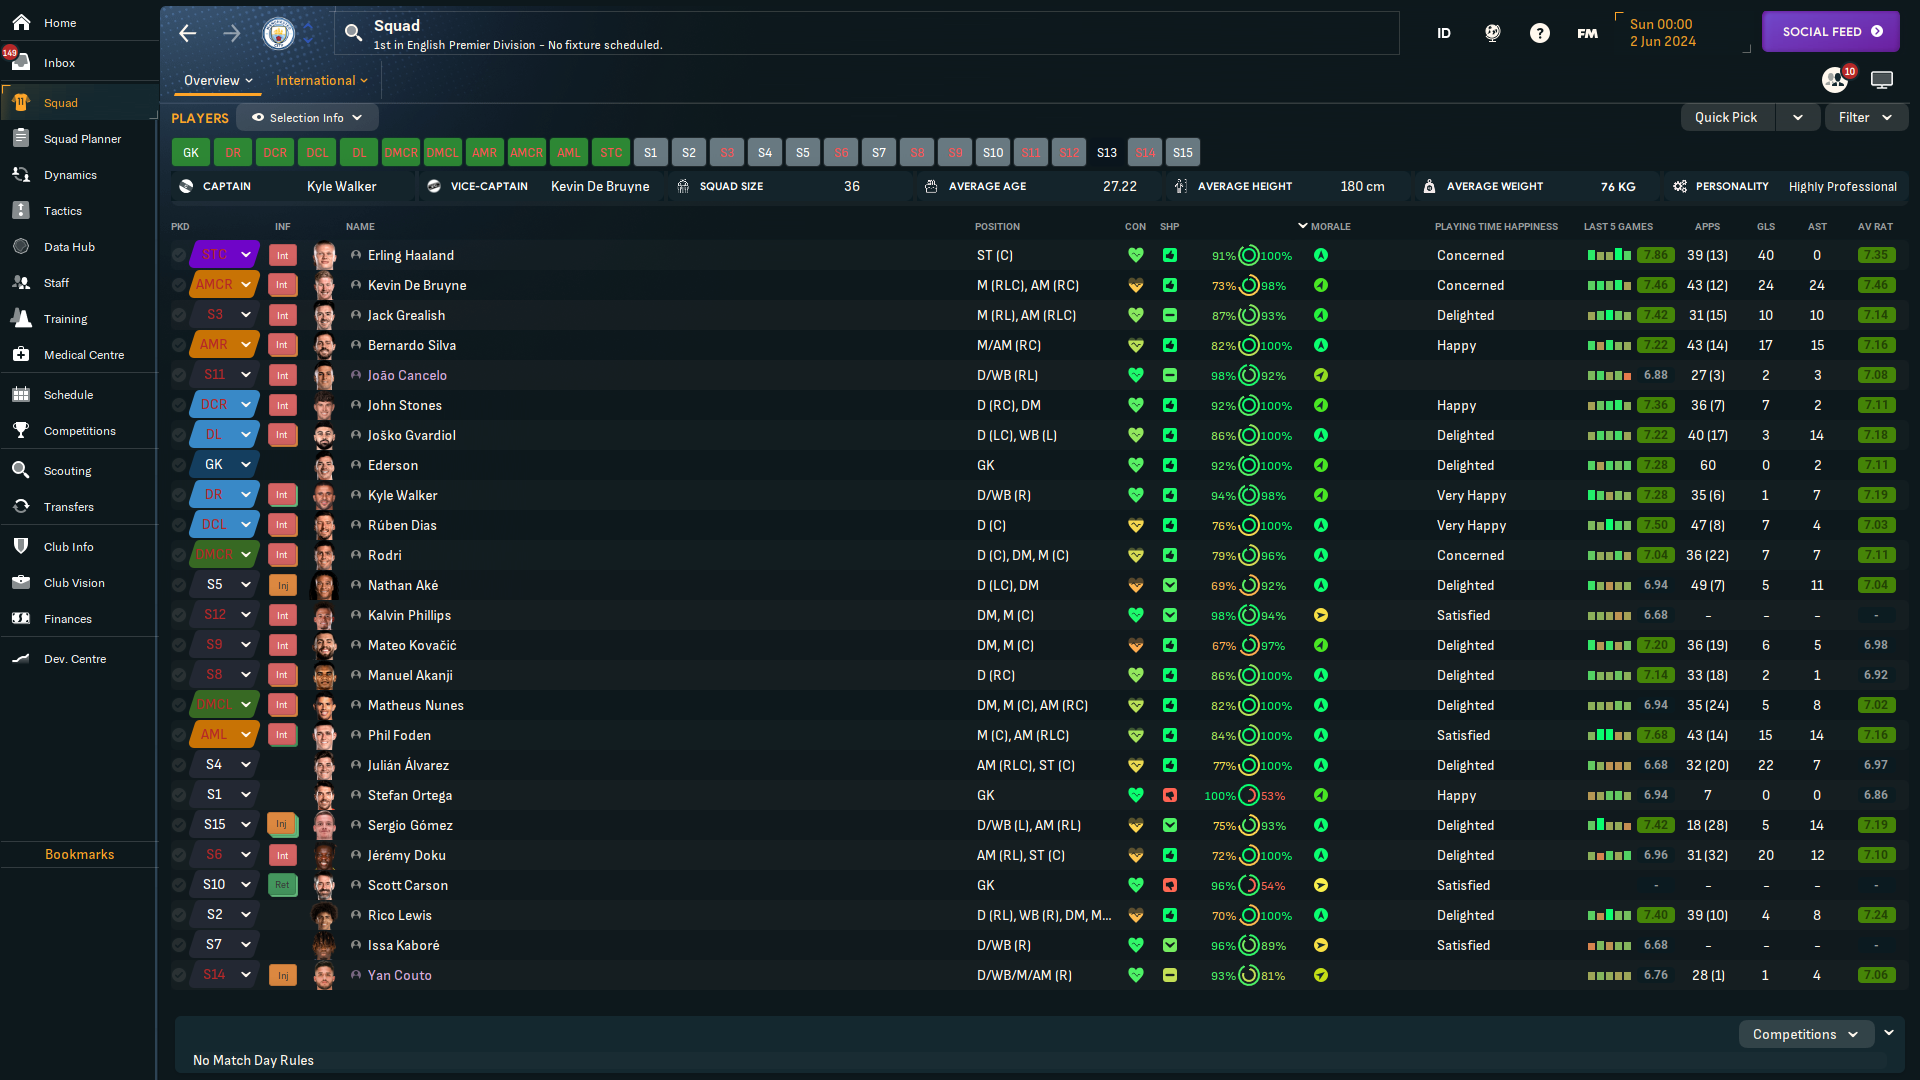Open the FM menu icon

pos(1588,33)
